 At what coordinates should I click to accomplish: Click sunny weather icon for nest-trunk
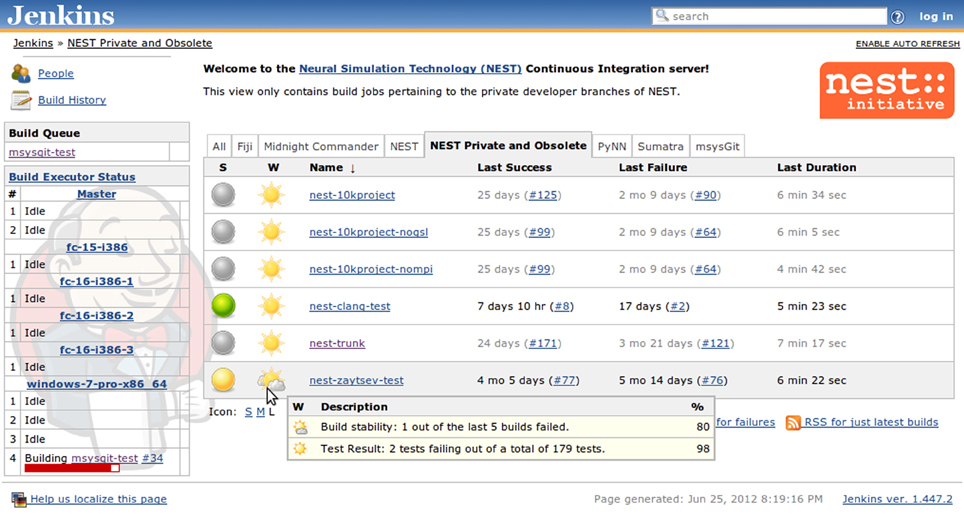(271, 342)
